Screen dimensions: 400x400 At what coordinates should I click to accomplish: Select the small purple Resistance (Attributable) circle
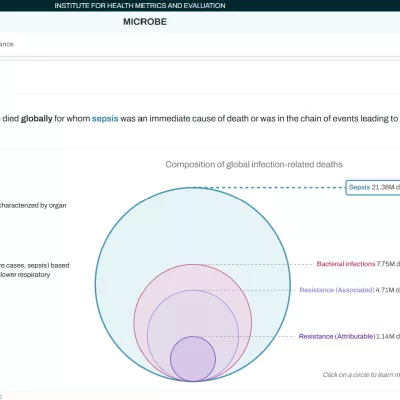click(193, 359)
